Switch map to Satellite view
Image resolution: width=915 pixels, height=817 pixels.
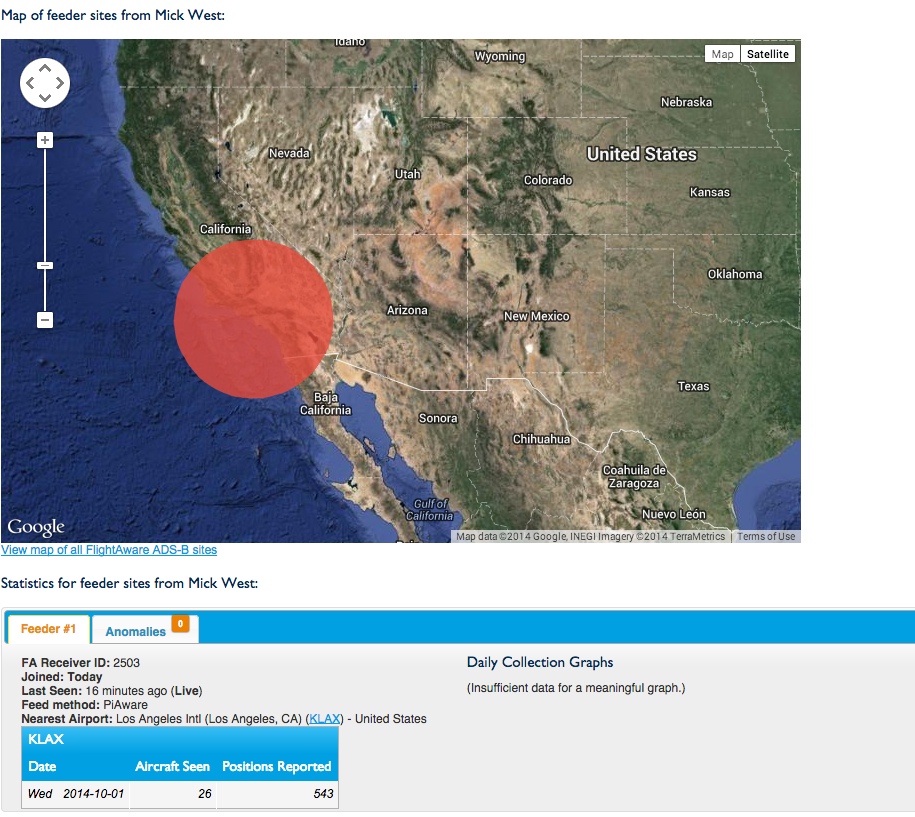767,54
